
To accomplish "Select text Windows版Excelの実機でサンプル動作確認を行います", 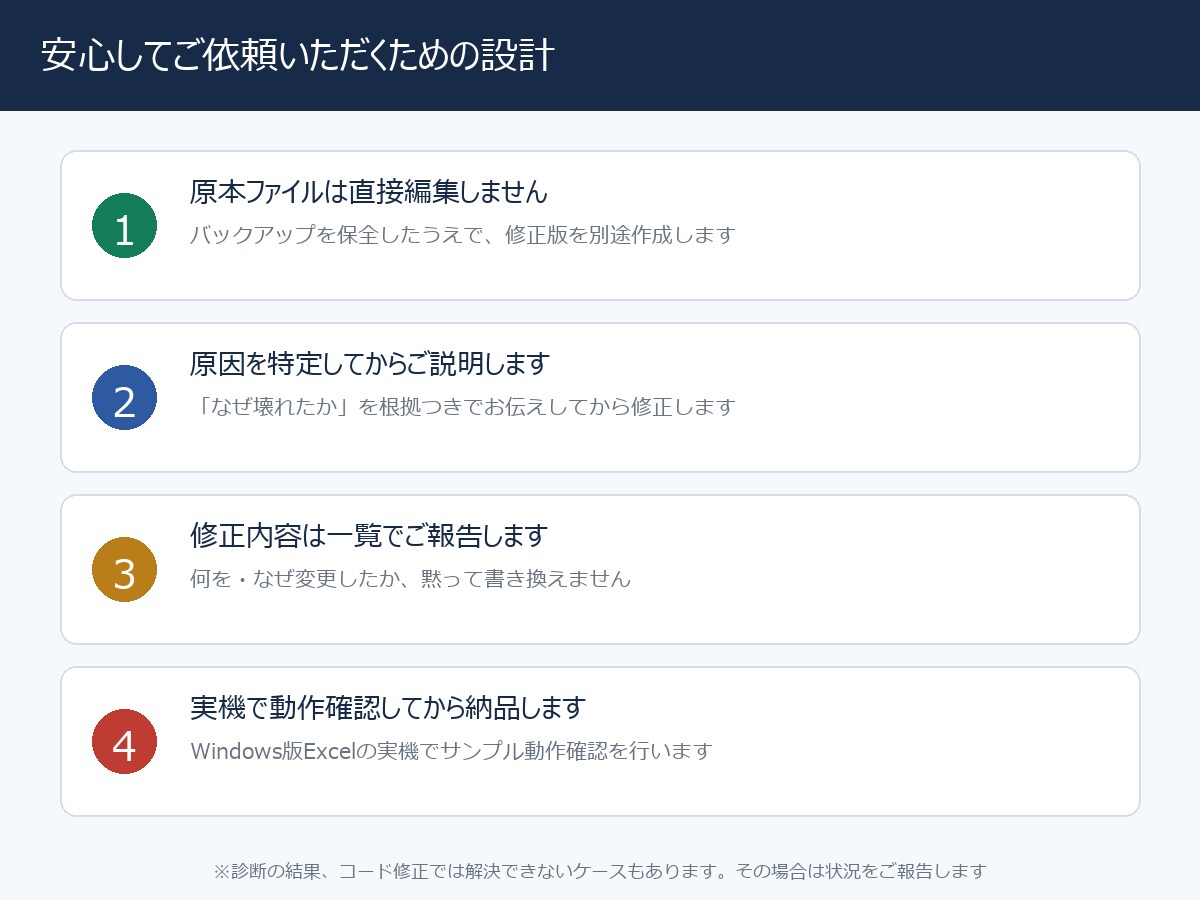I will [451, 751].
